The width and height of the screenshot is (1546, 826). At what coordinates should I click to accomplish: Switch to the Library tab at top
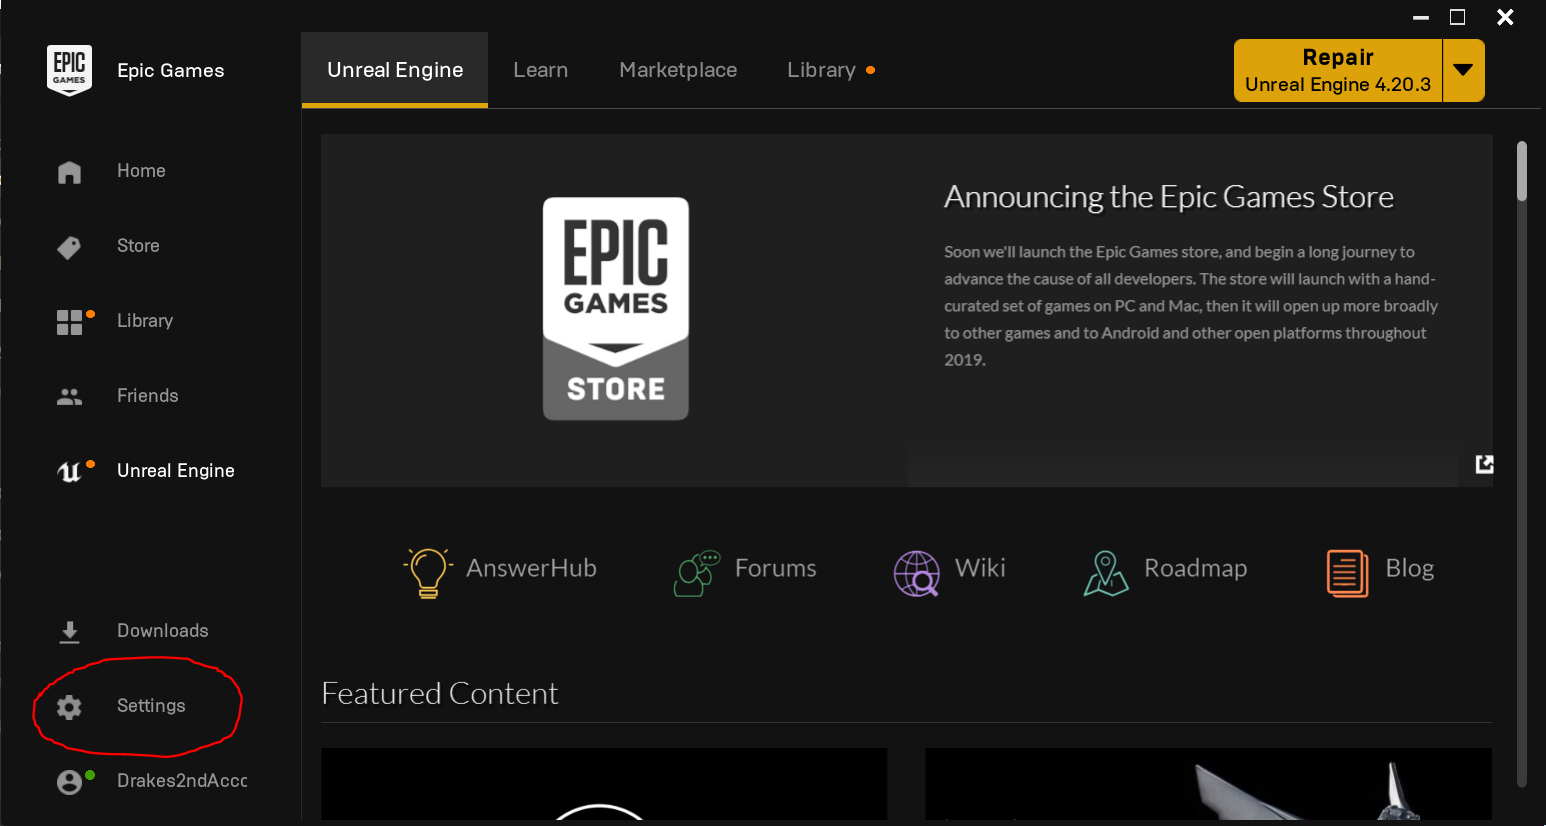pos(821,70)
